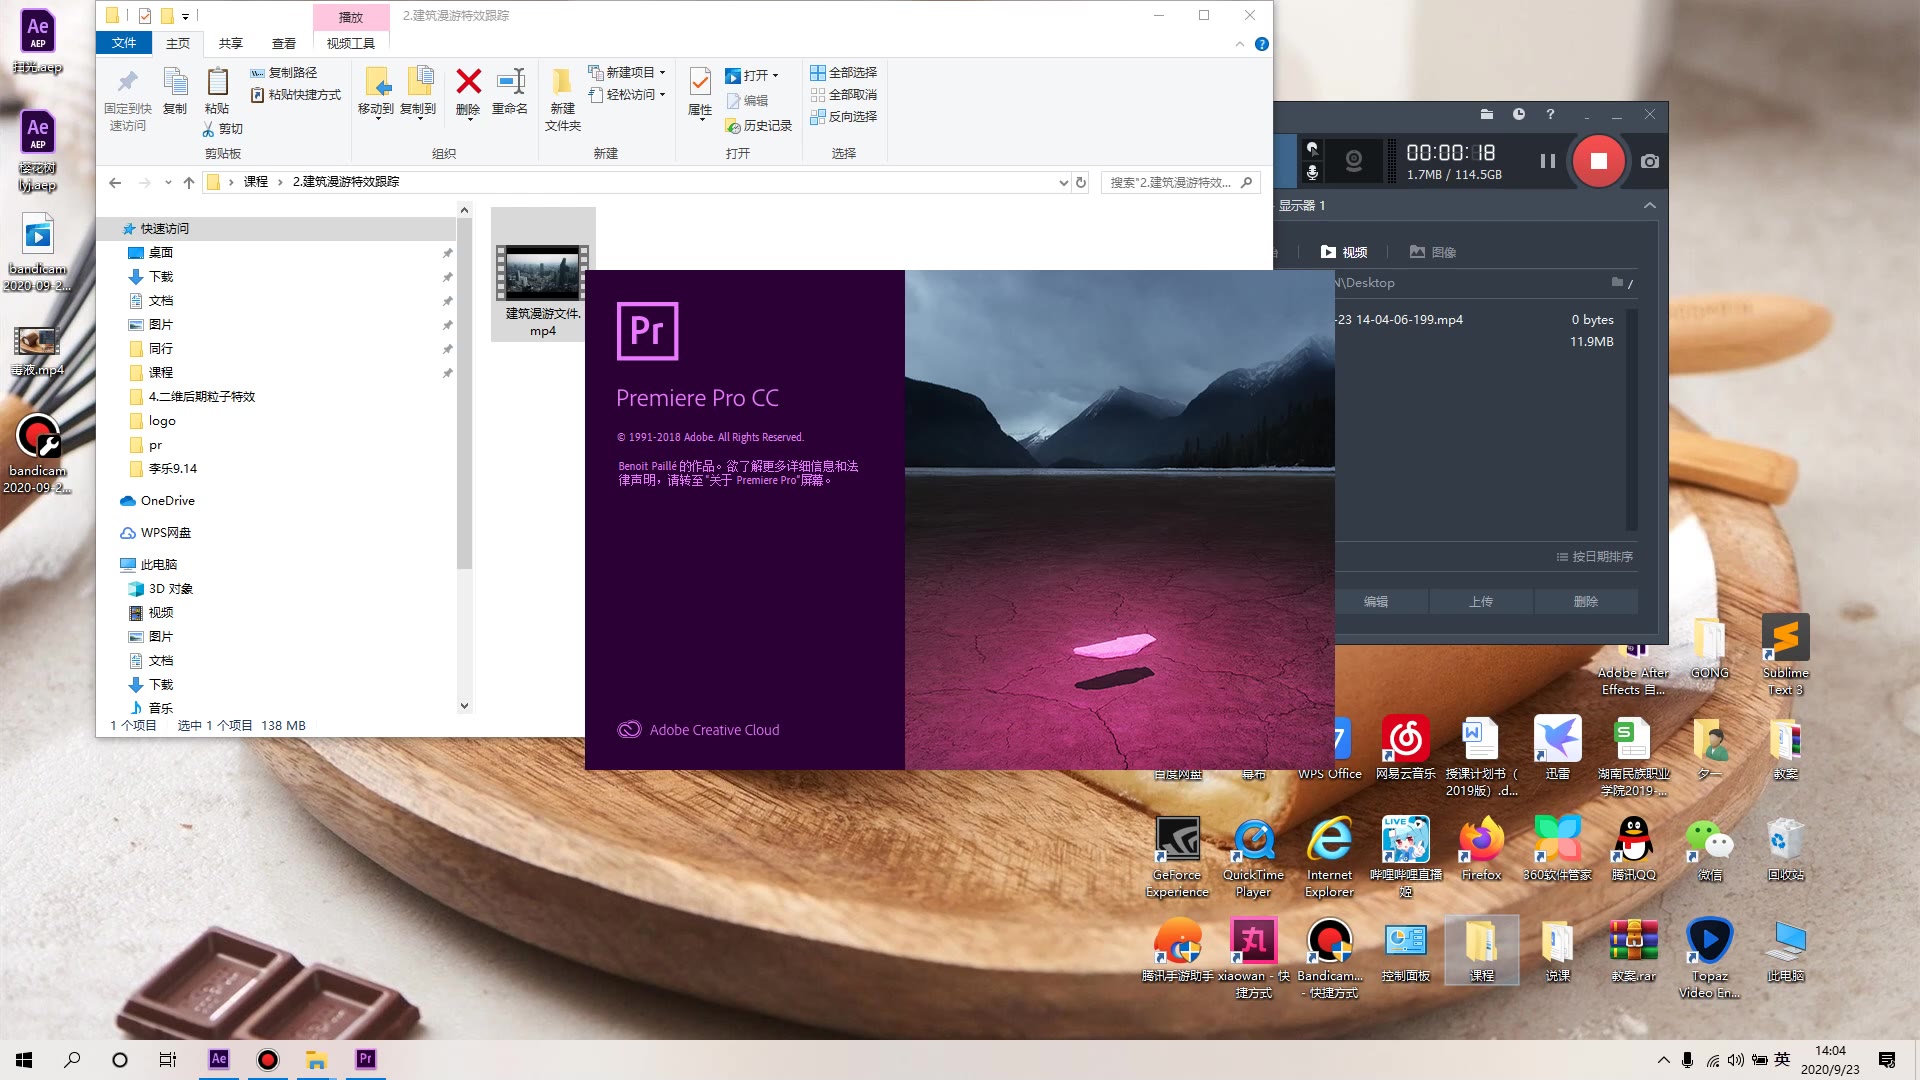Stop the Bandicam recording with red button
The image size is (1920, 1080).
1598,161
